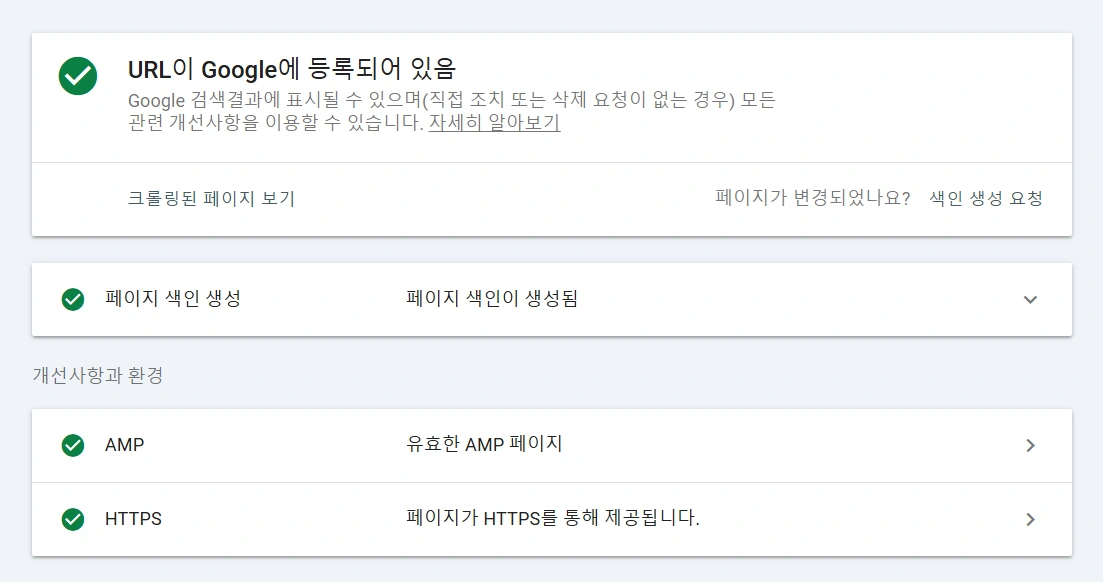Open AMP details via right chevron
The height and width of the screenshot is (582, 1103).
click(1030, 445)
